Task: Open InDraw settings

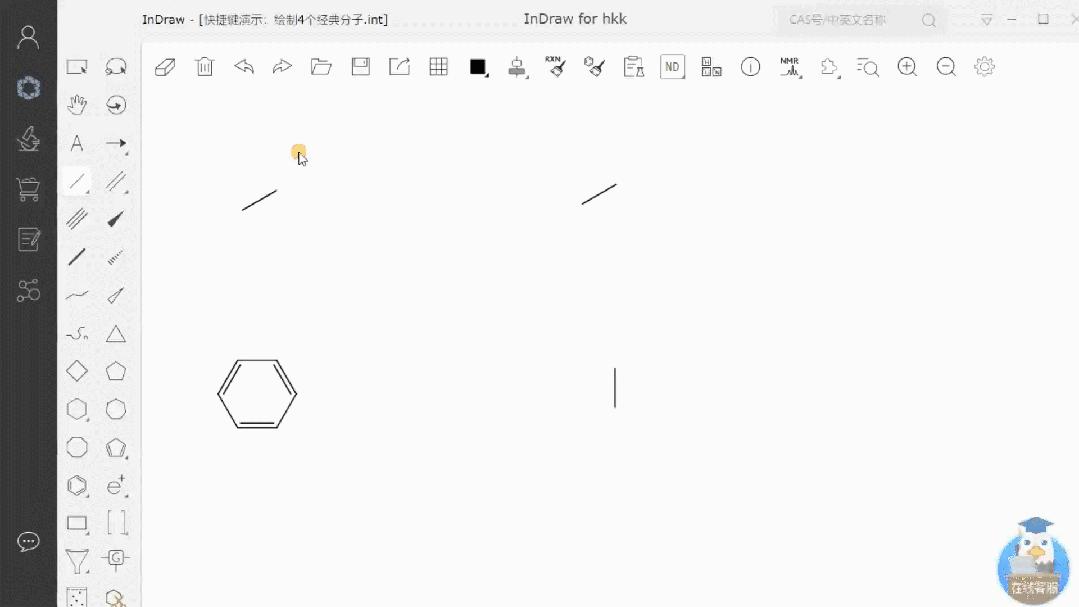Action: tap(984, 66)
